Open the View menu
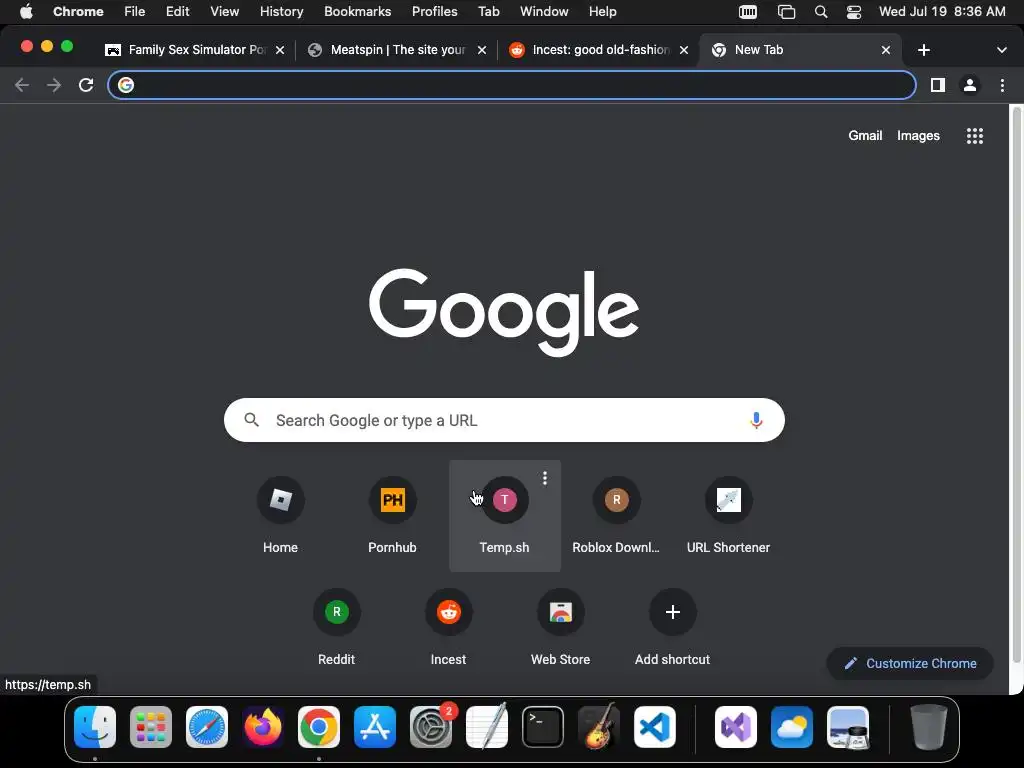1024x768 pixels. coord(224,12)
